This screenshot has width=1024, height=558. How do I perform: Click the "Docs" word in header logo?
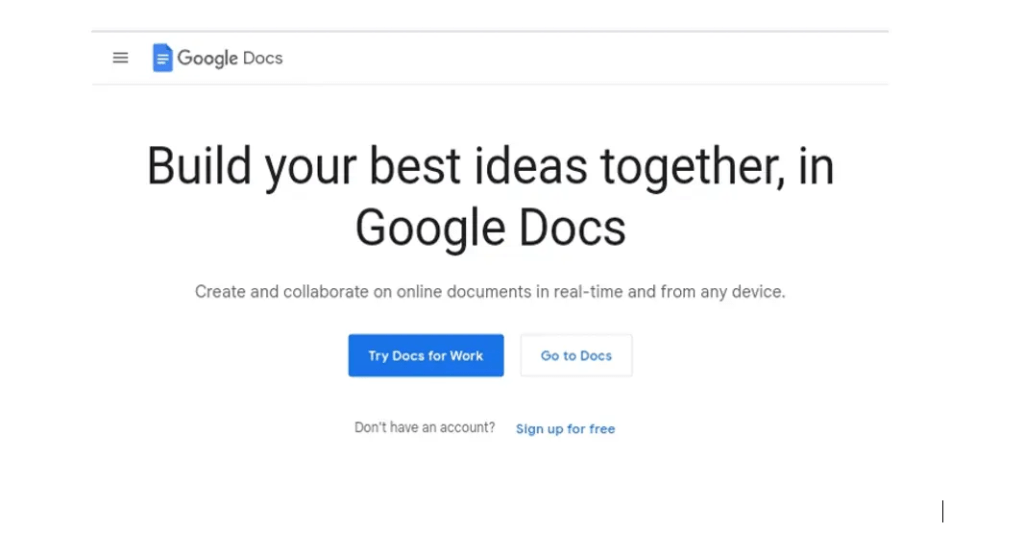(263, 58)
